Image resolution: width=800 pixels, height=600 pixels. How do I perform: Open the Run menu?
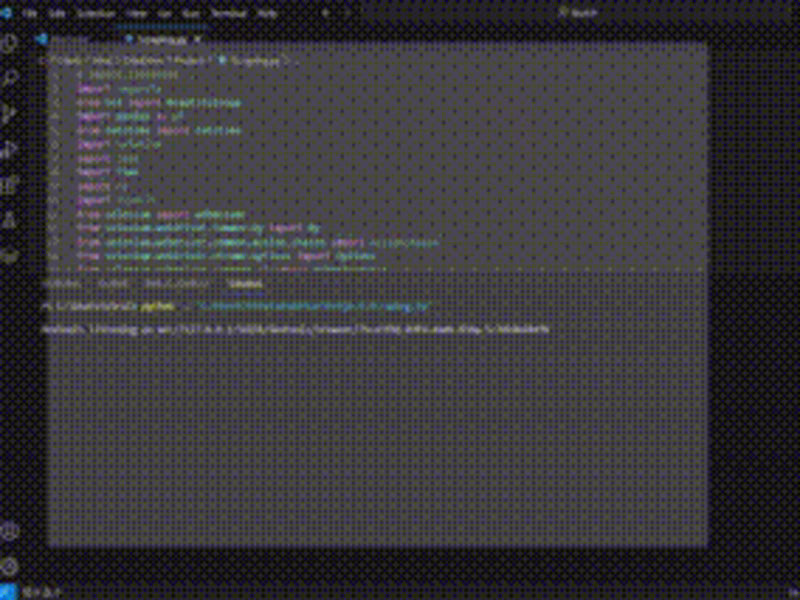pyautogui.click(x=191, y=13)
